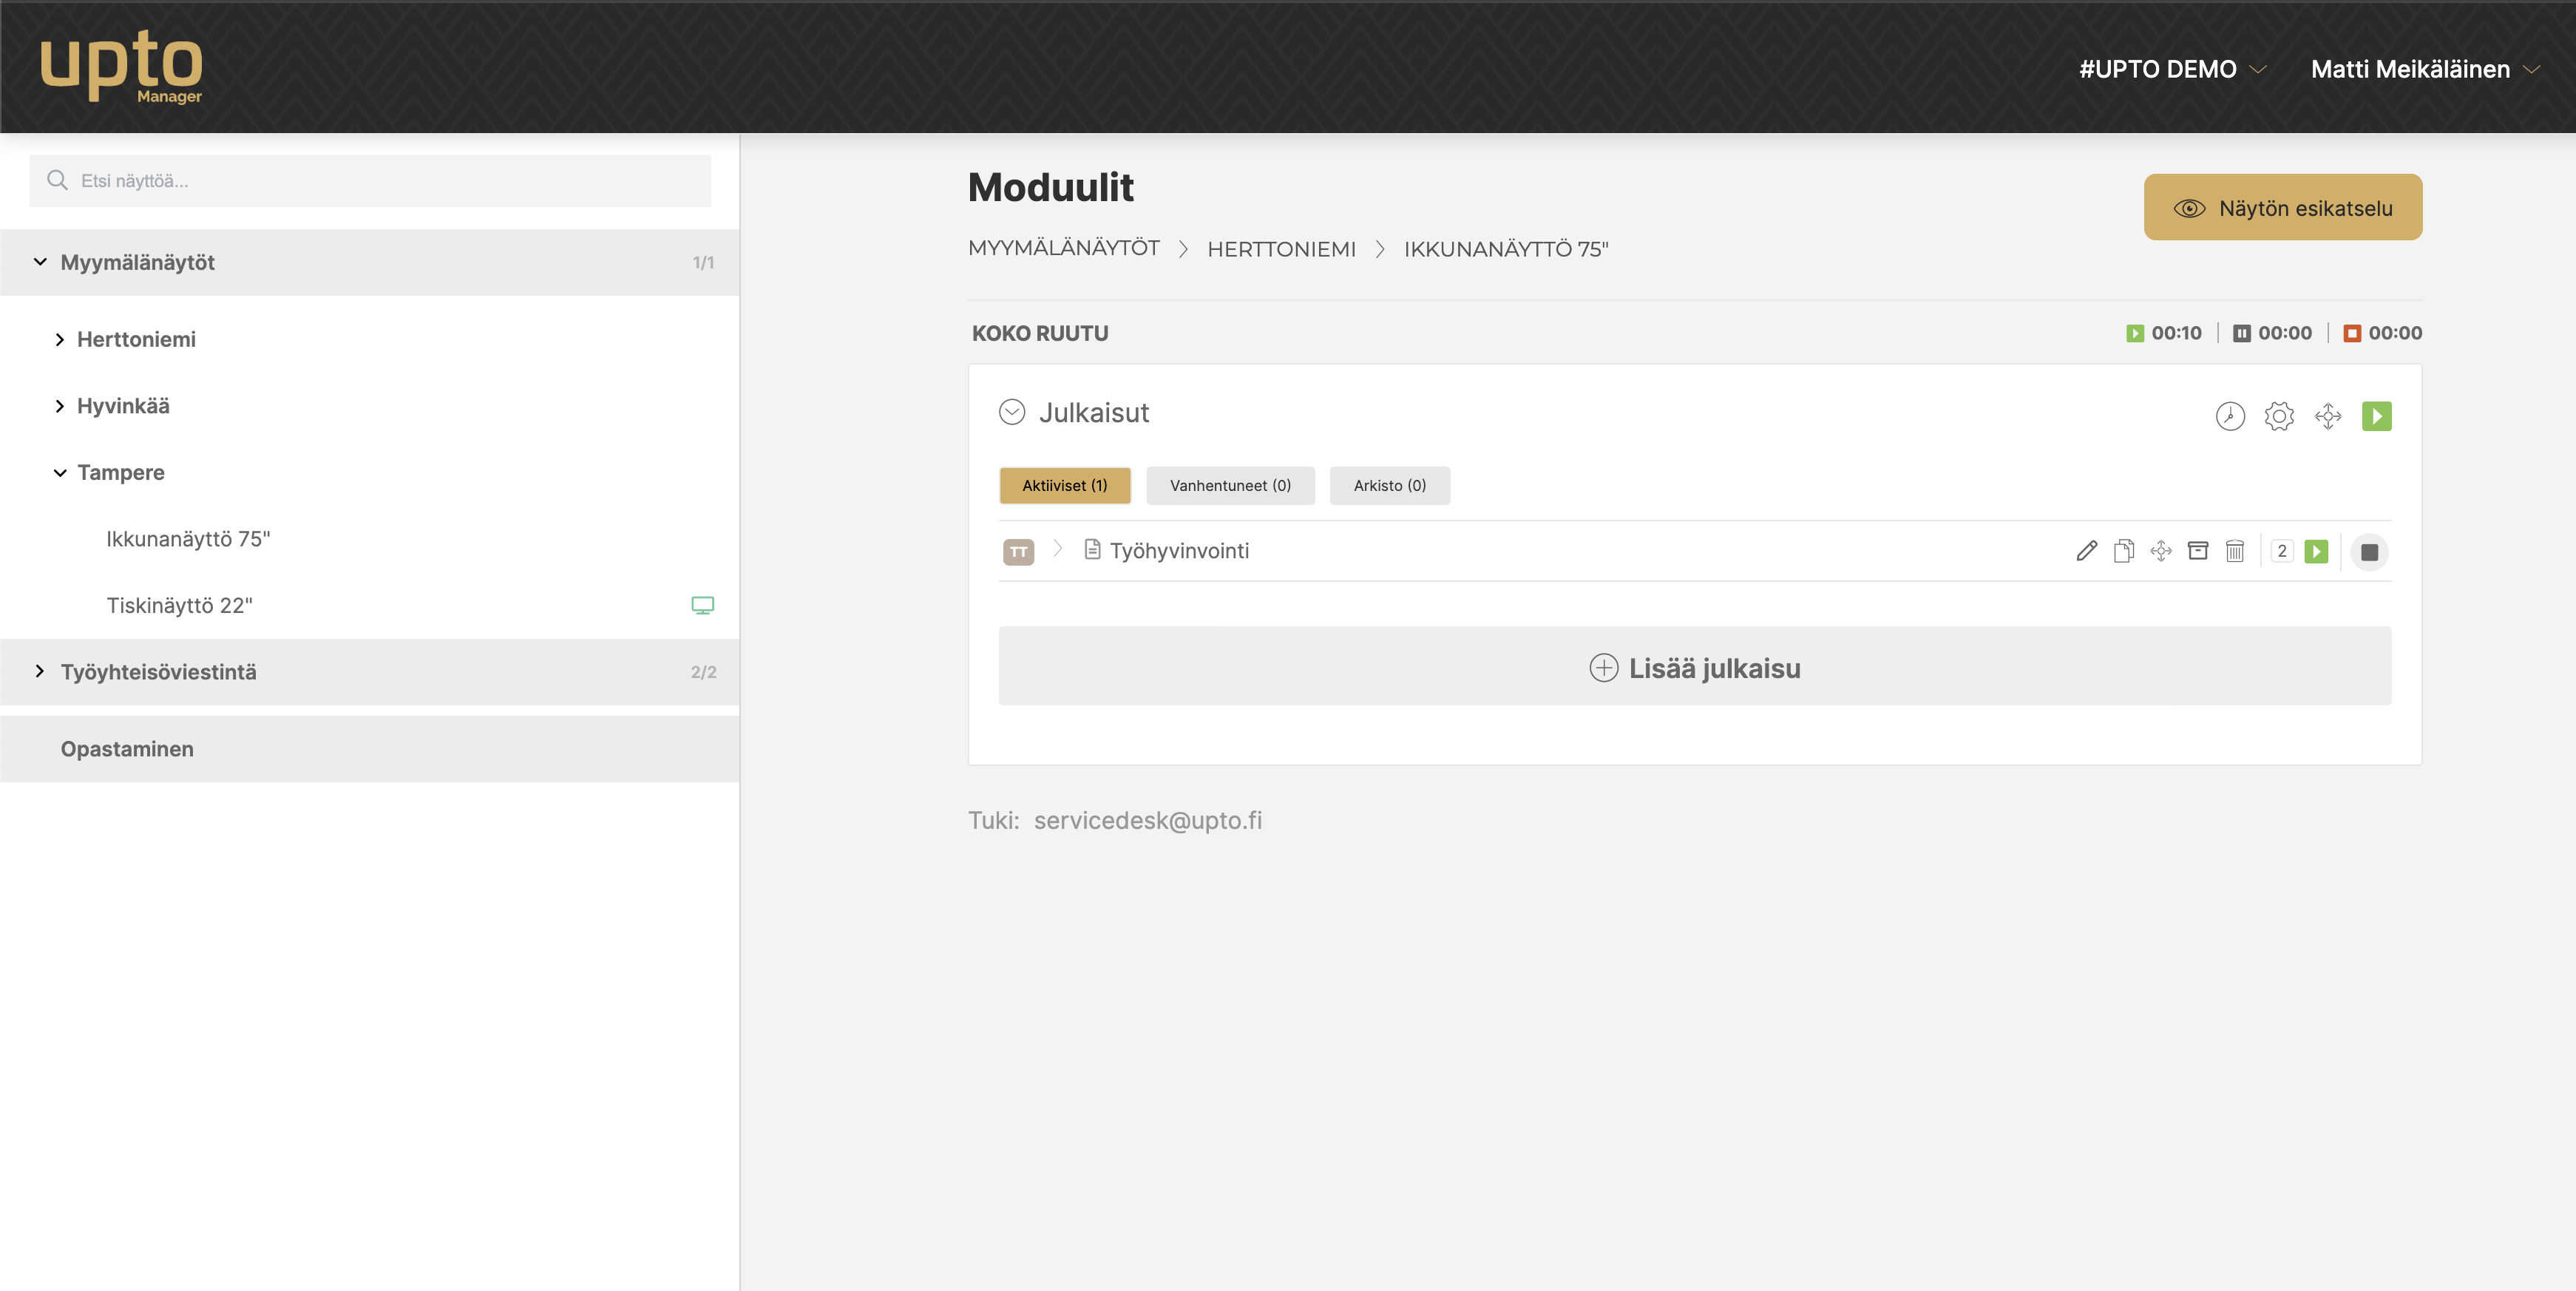2576x1291 pixels.
Task: Click the trash icon for Työhyvinvointi
Action: (x=2235, y=551)
